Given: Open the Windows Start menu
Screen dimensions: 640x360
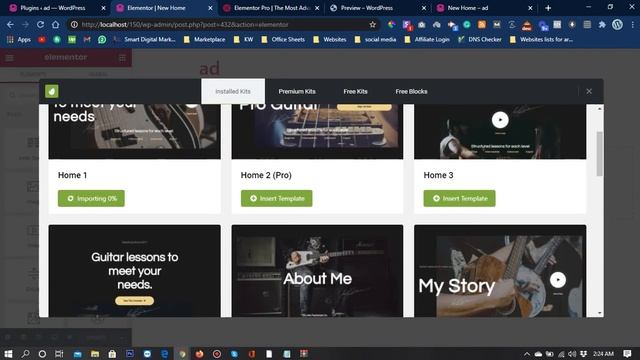Looking at the screenshot, I should [x=8, y=353].
